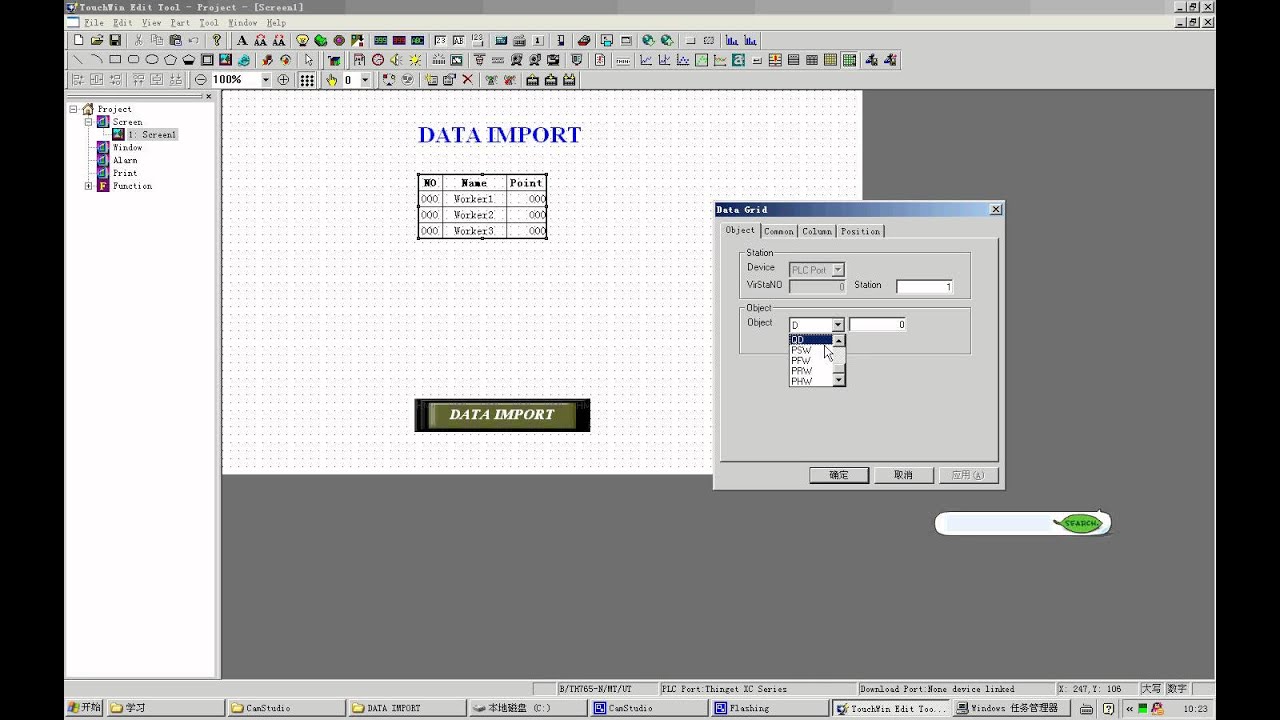The width and height of the screenshot is (1280, 720).
Task: Select the straight Line drawing tool
Action: point(78,60)
